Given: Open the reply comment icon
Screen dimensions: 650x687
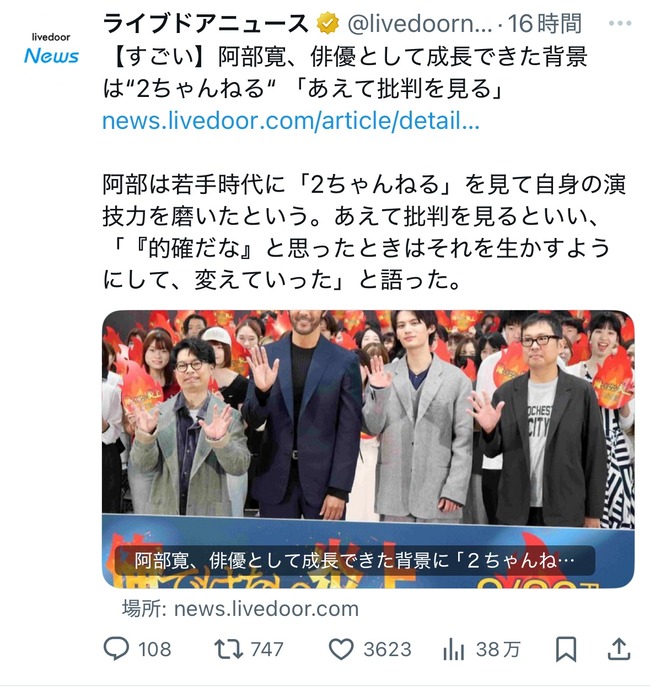Looking at the screenshot, I should pos(116,649).
